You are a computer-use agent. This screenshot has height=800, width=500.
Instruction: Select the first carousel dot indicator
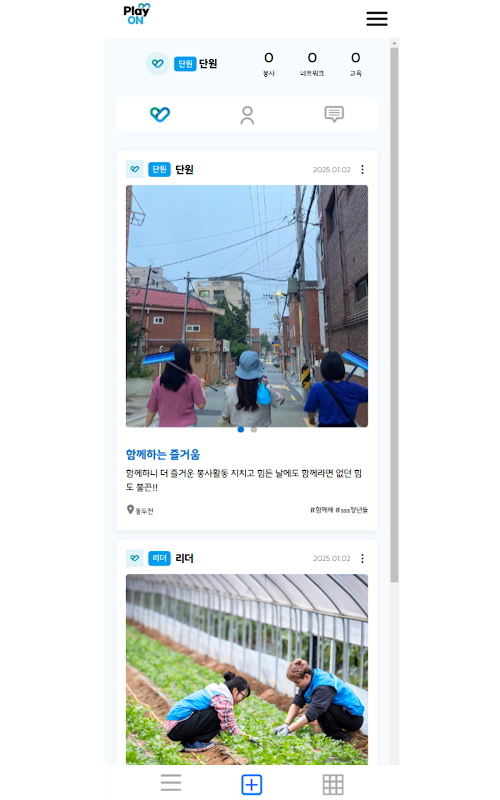pyautogui.click(x=240, y=430)
